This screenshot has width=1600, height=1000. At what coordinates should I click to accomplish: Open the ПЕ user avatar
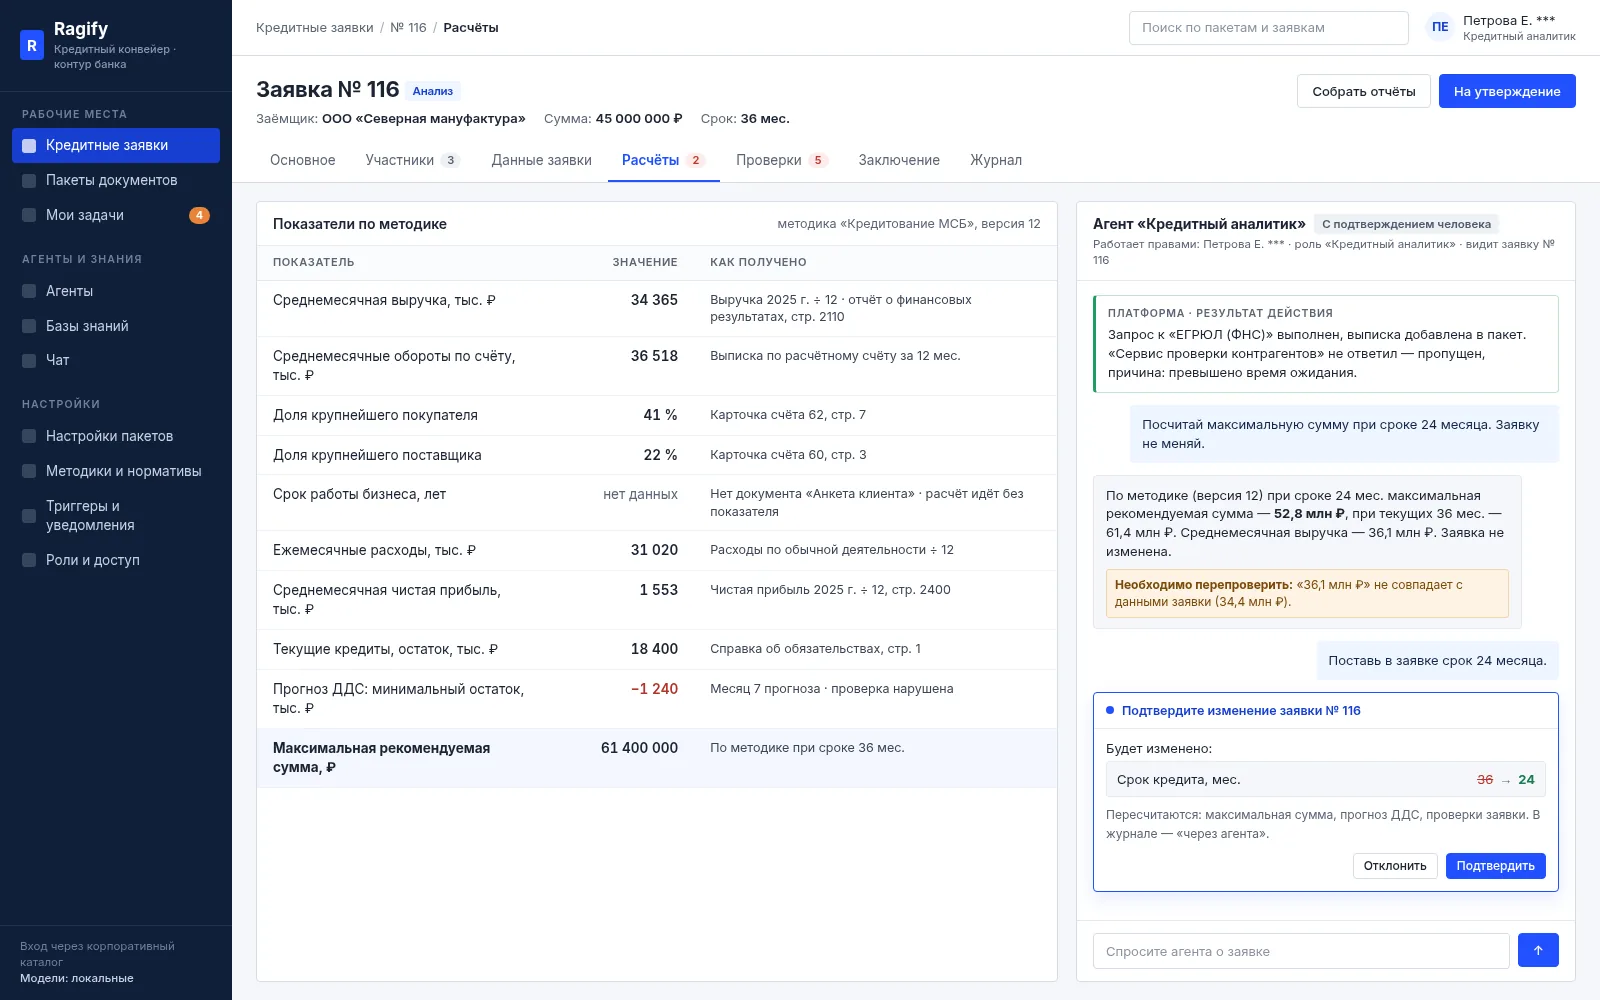[x=1440, y=28]
